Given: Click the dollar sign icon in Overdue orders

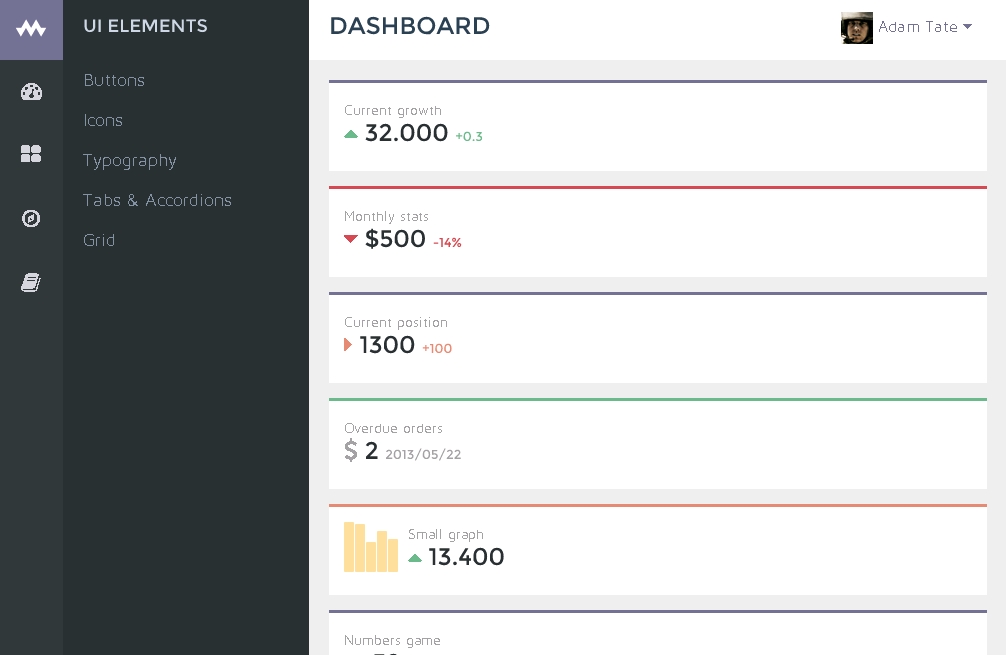Looking at the screenshot, I should click(x=351, y=451).
